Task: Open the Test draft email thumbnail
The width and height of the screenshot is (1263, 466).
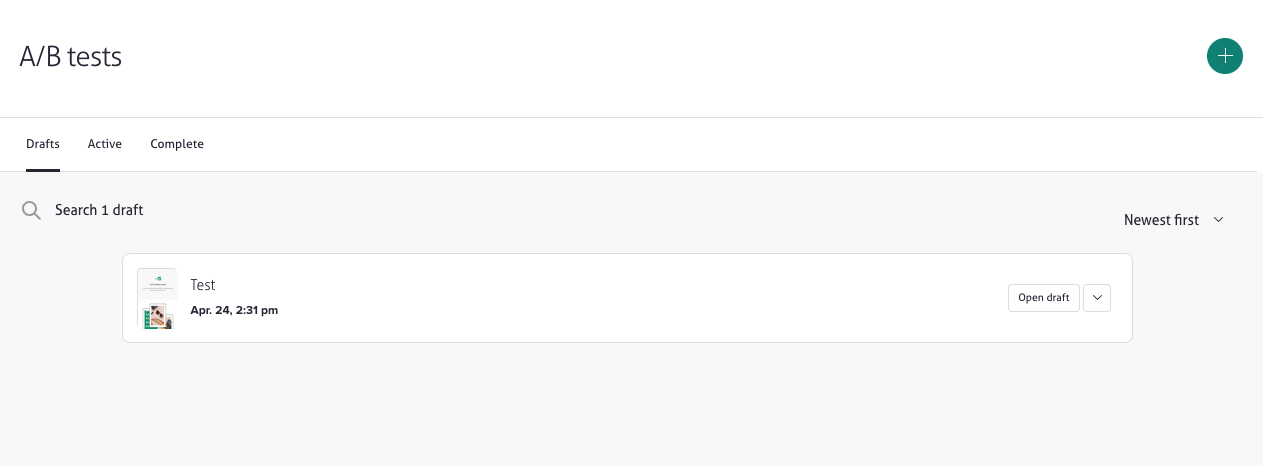Action: point(157,298)
